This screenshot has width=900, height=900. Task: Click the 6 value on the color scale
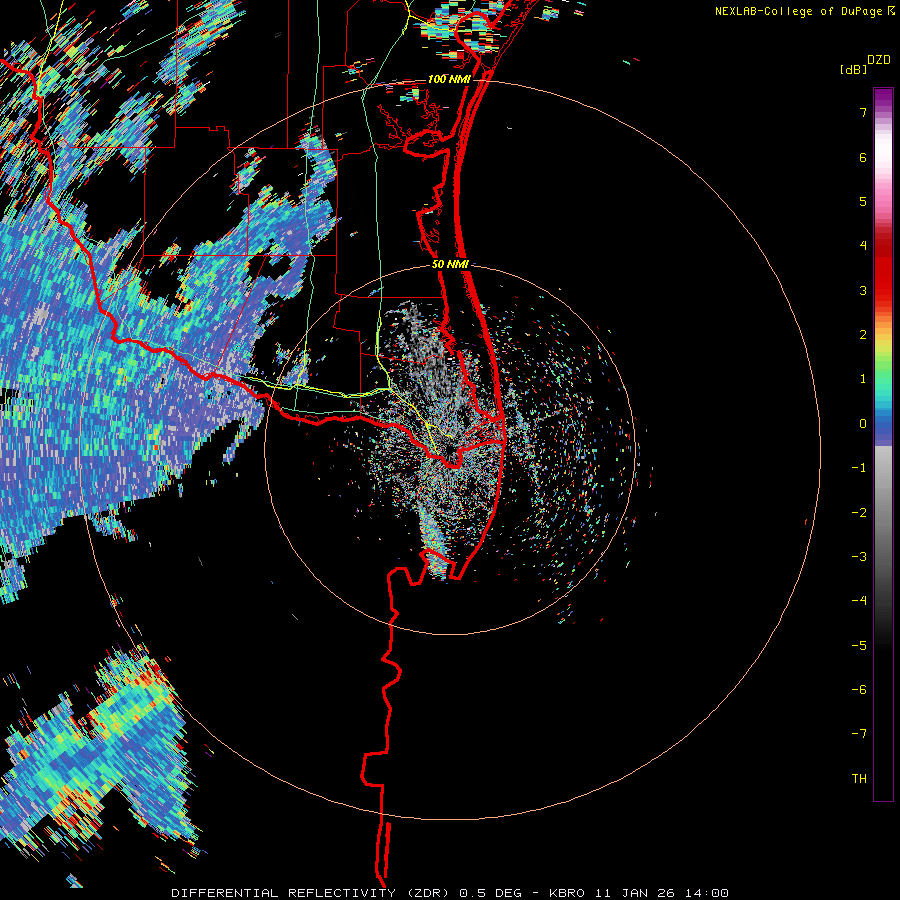click(863, 157)
